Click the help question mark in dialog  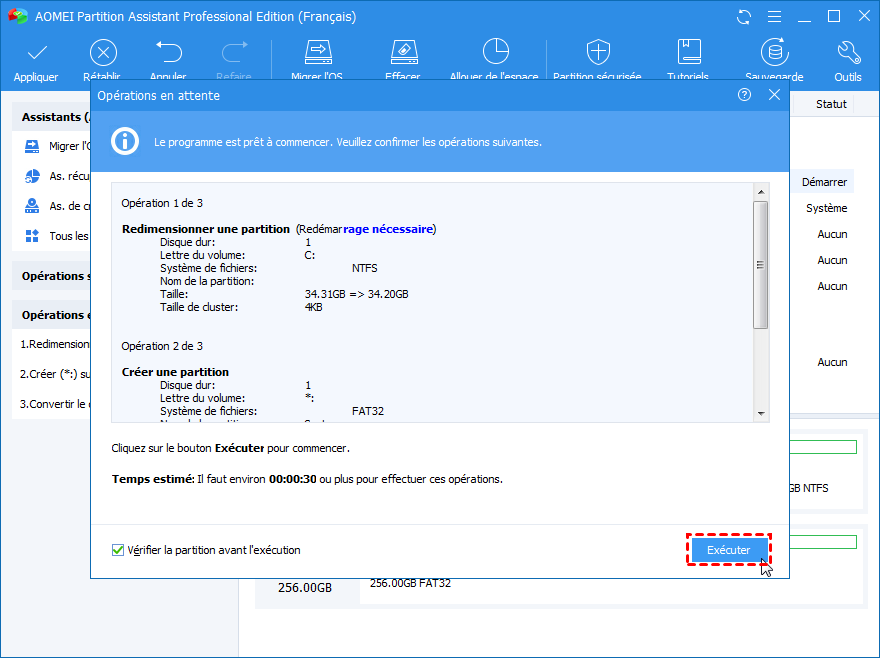pos(744,95)
